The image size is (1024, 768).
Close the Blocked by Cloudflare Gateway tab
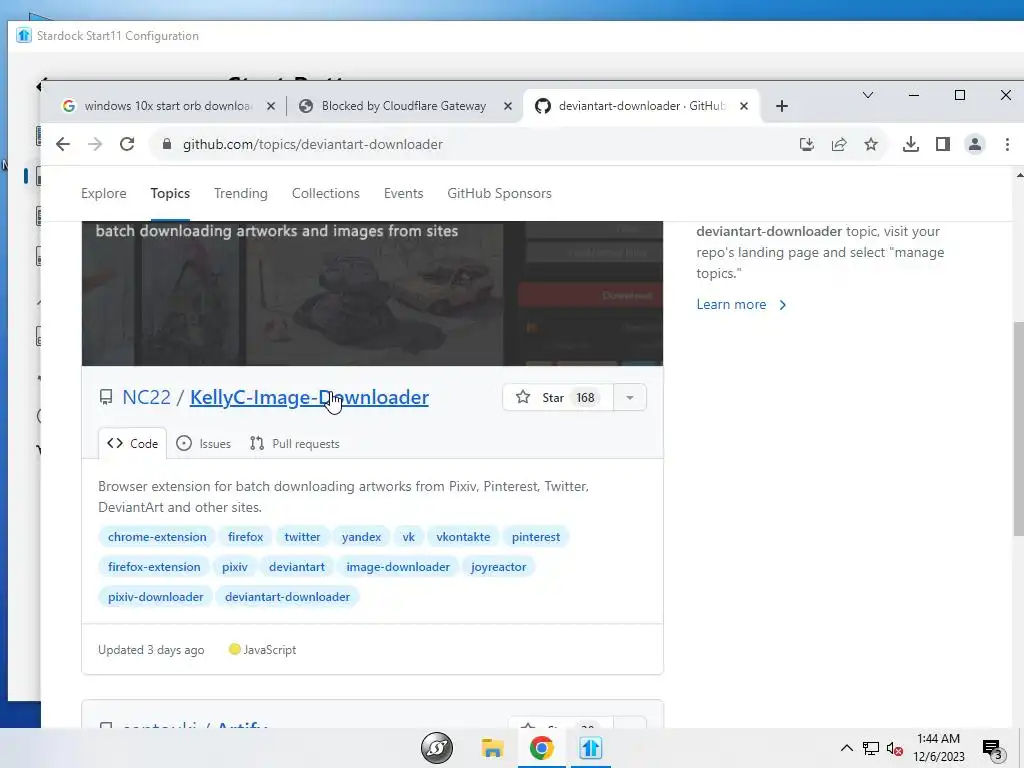click(x=507, y=106)
